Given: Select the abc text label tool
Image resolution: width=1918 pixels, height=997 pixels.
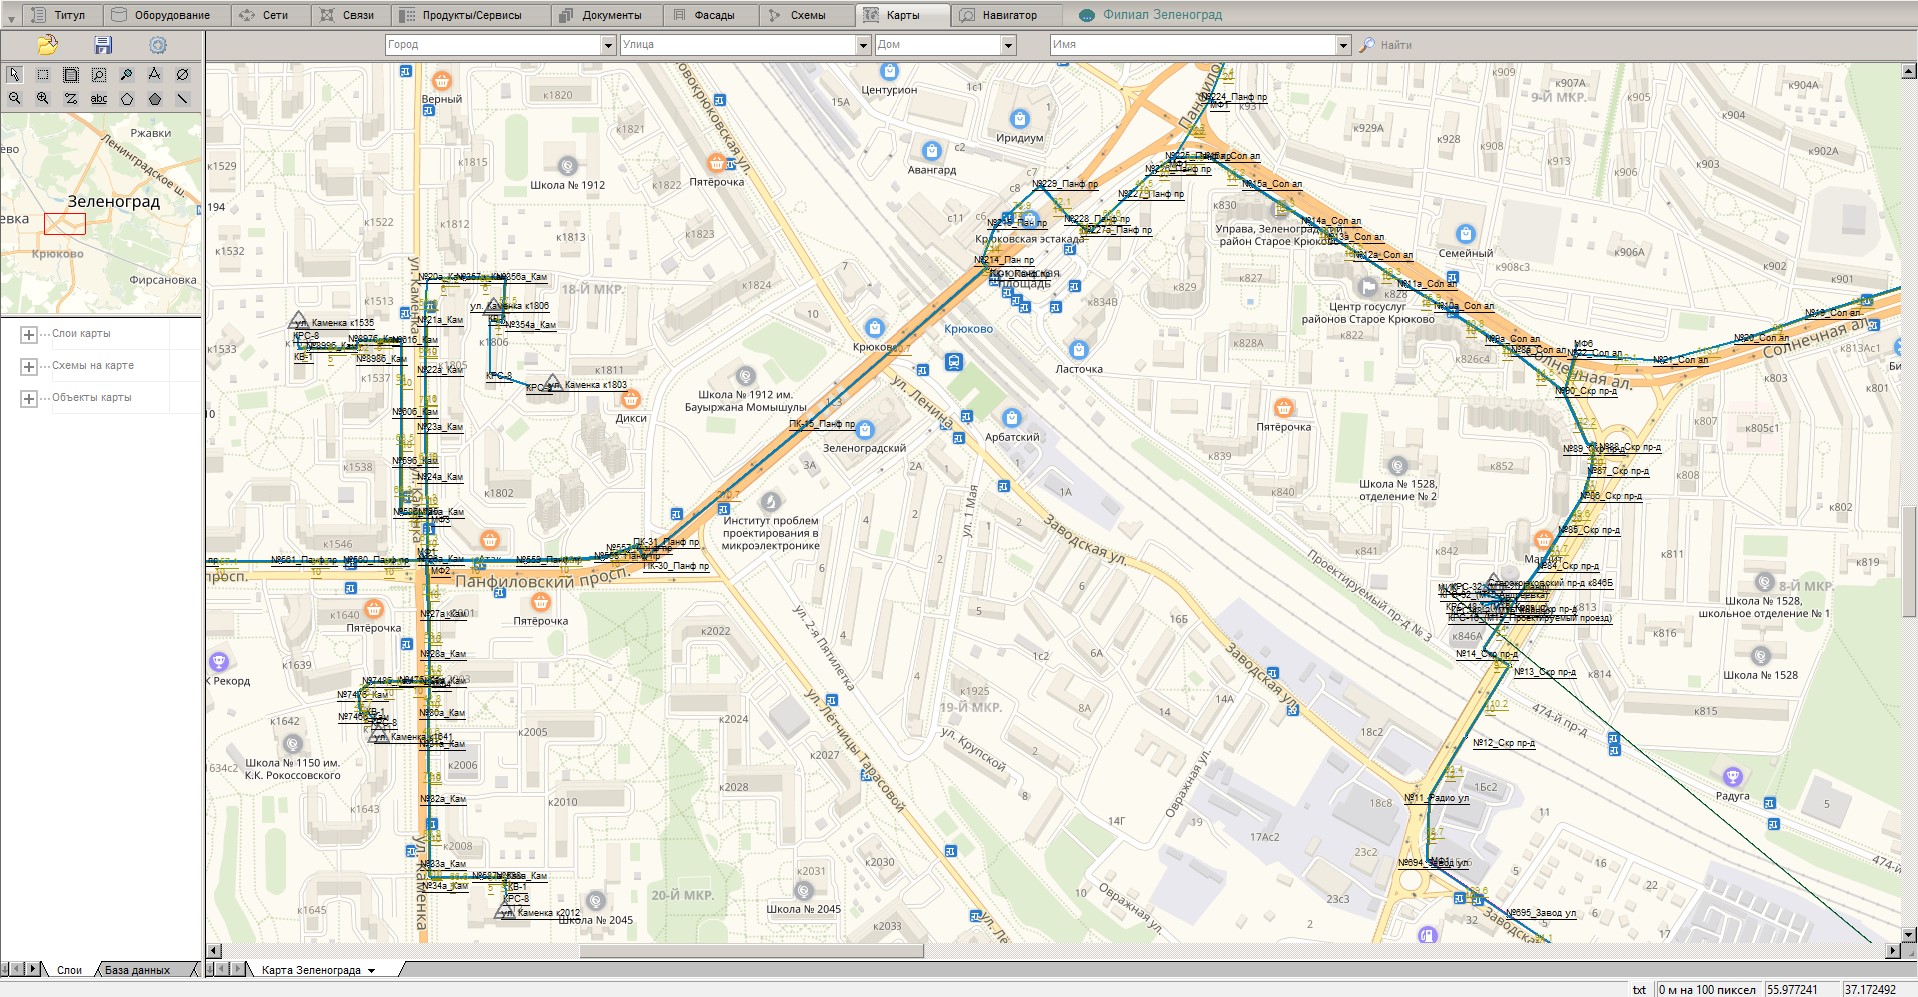Looking at the screenshot, I should (x=98, y=99).
